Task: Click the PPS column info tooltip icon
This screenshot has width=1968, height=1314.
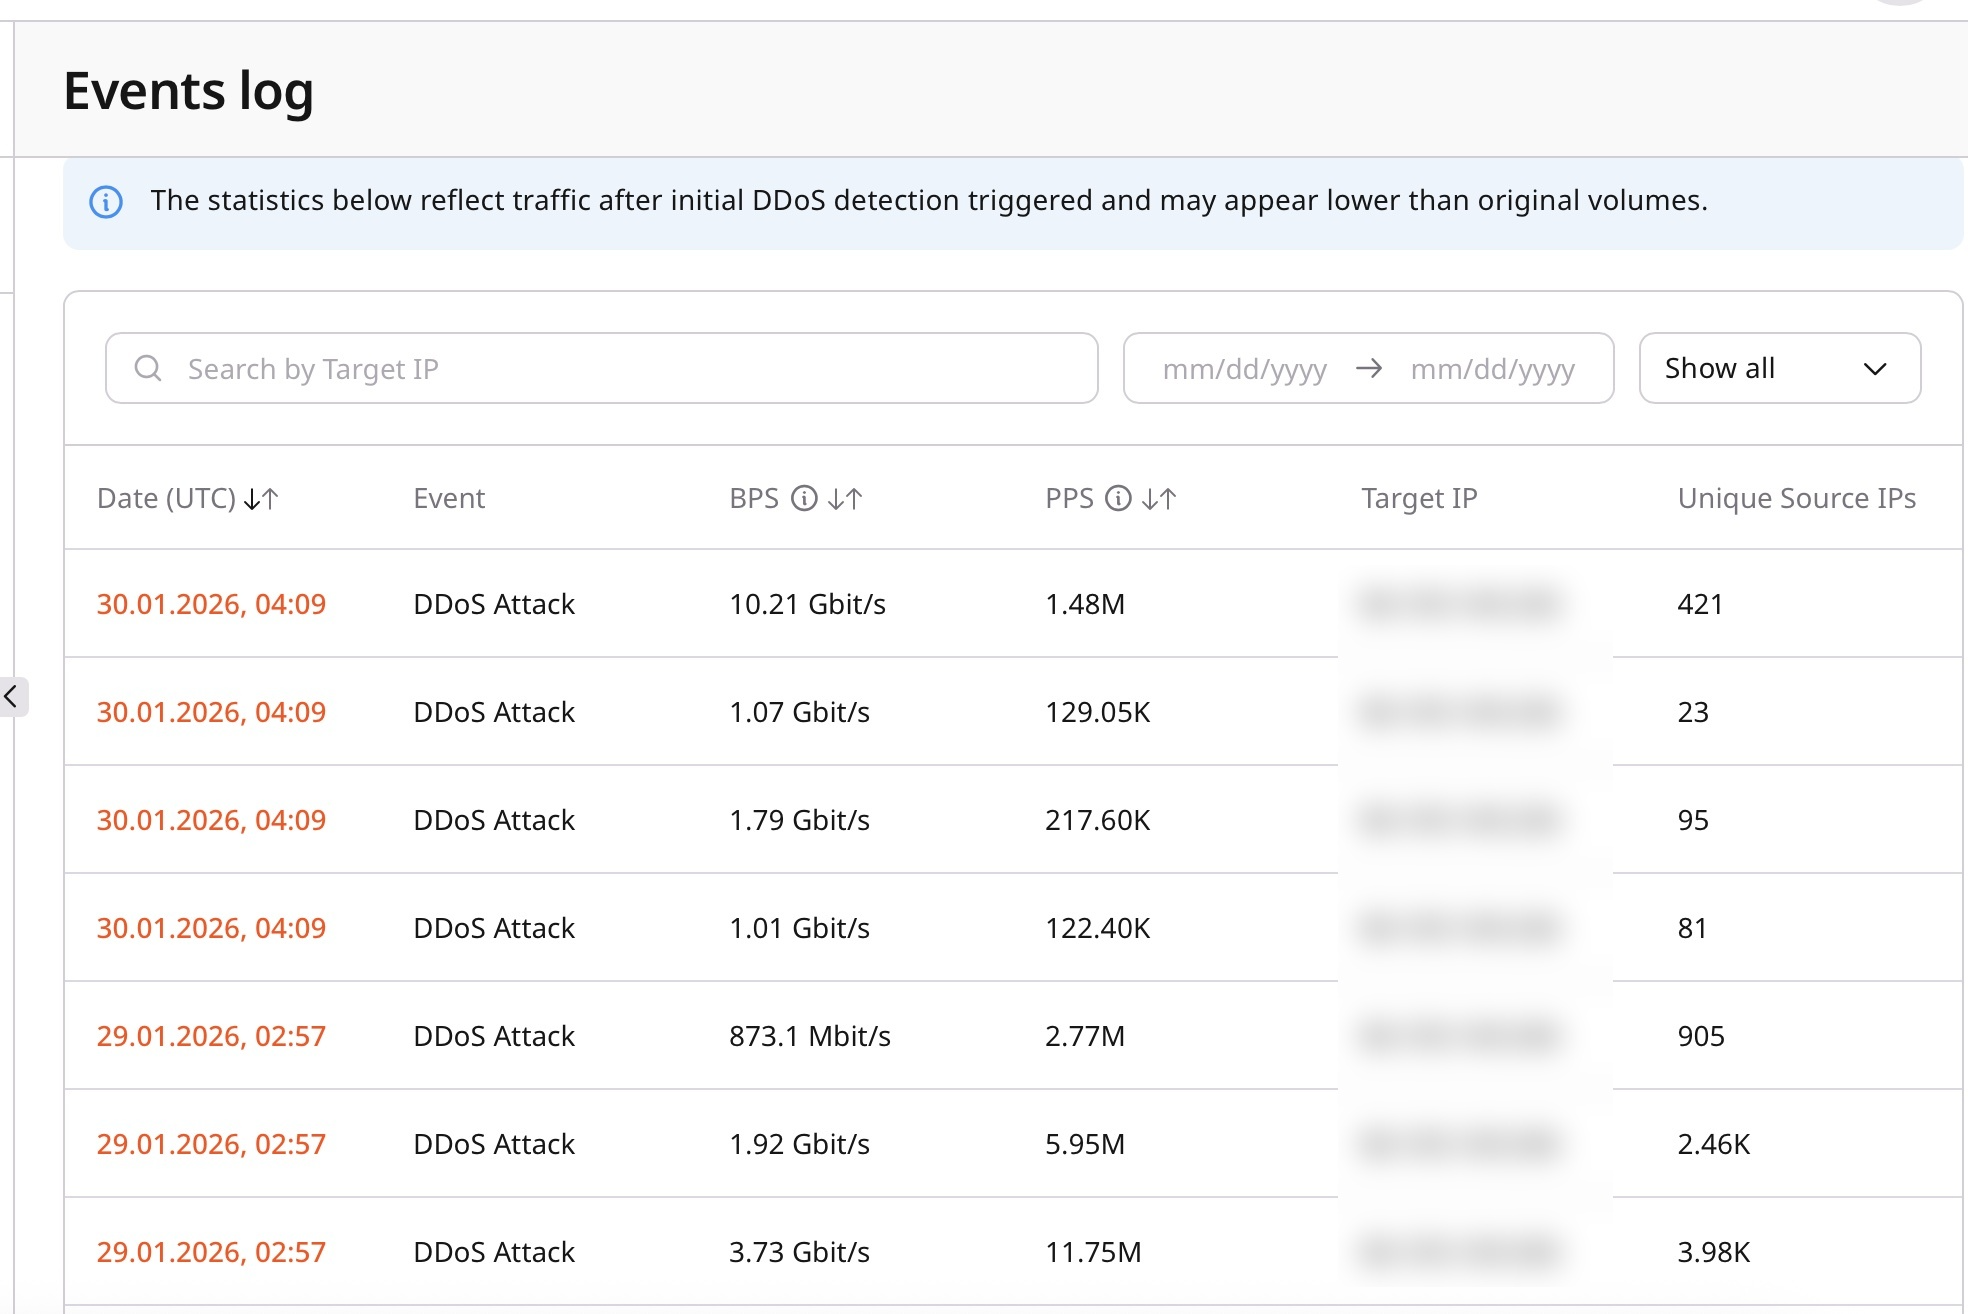Action: tap(1118, 498)
